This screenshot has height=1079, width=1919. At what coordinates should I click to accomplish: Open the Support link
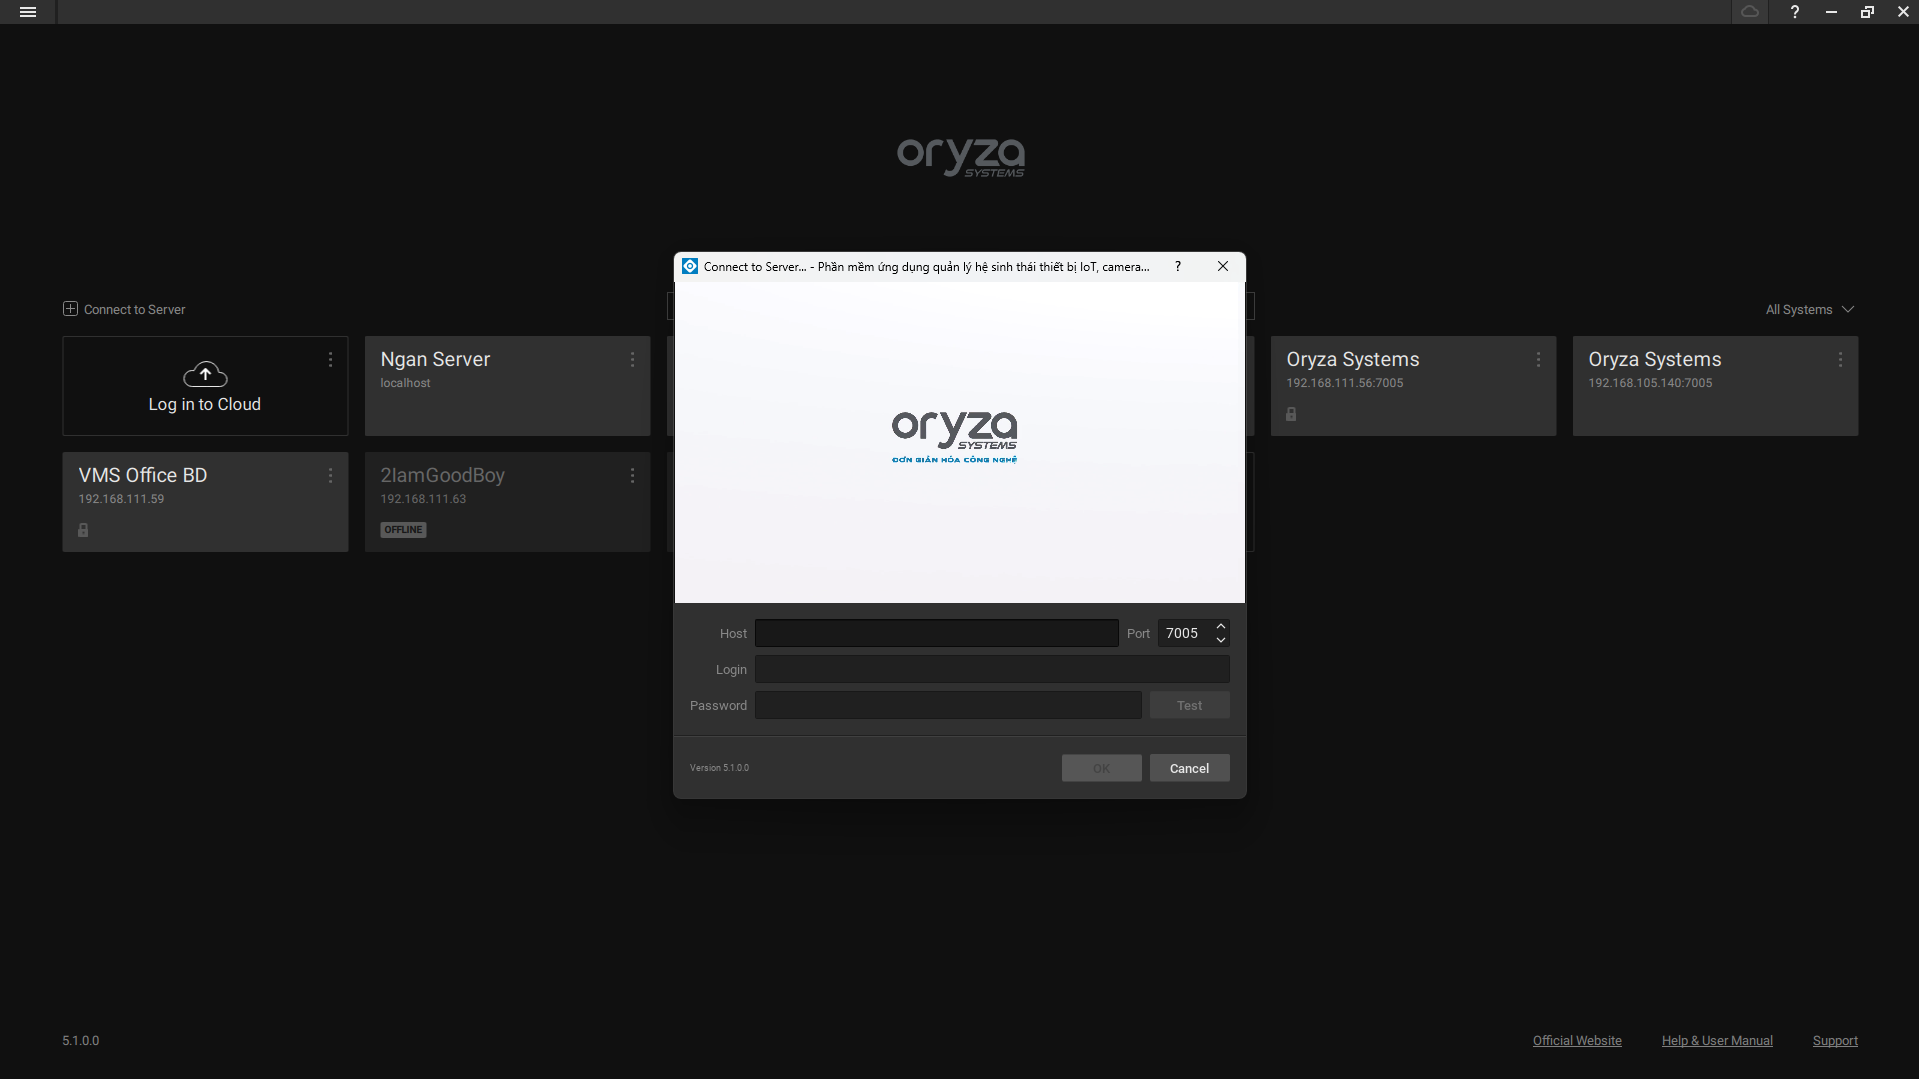pyautogui.click(x=1835, y=1040)
